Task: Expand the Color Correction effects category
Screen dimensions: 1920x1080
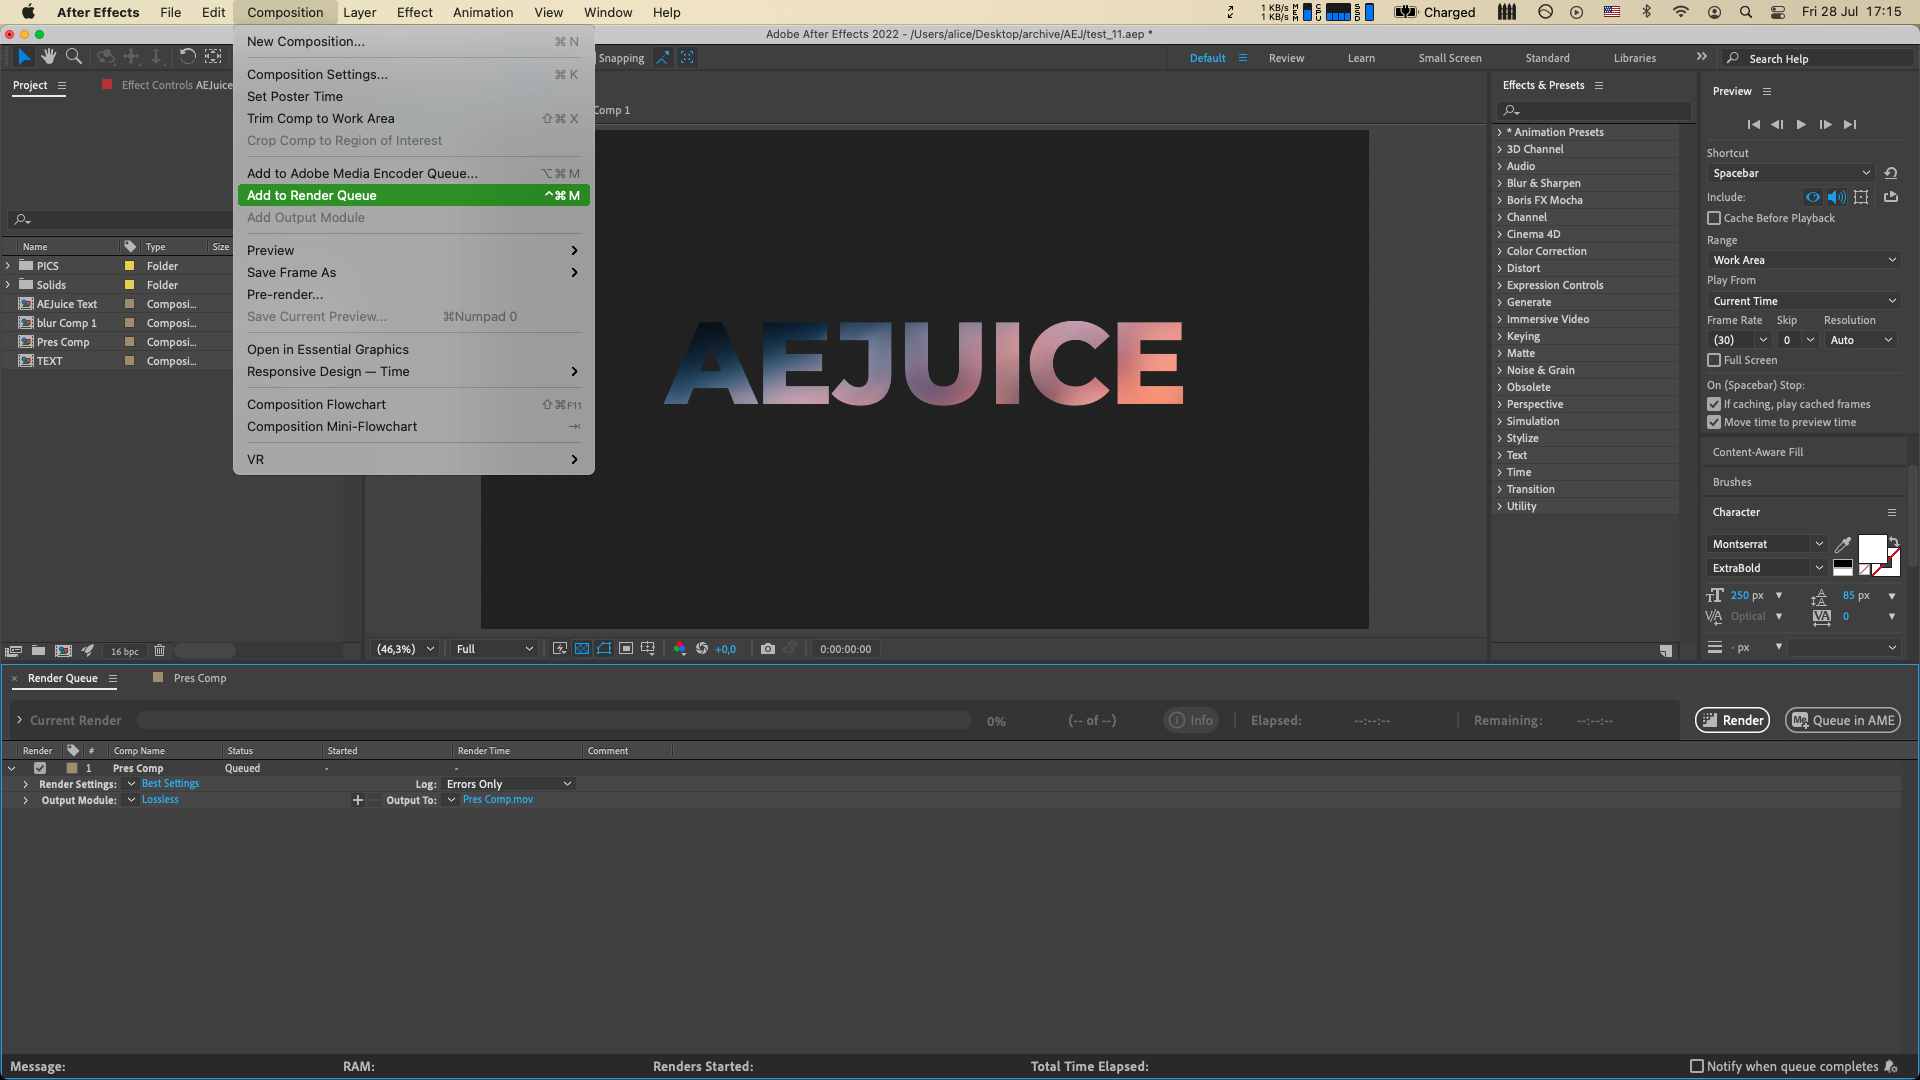Action: [1500, 251]
